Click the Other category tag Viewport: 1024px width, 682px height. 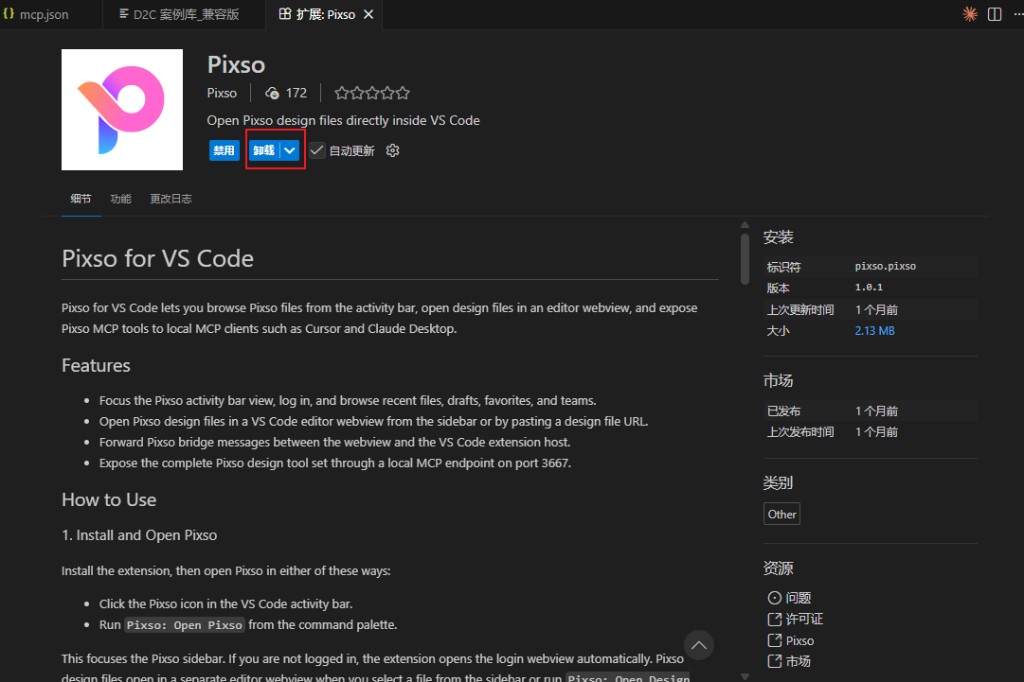(782, 514)
